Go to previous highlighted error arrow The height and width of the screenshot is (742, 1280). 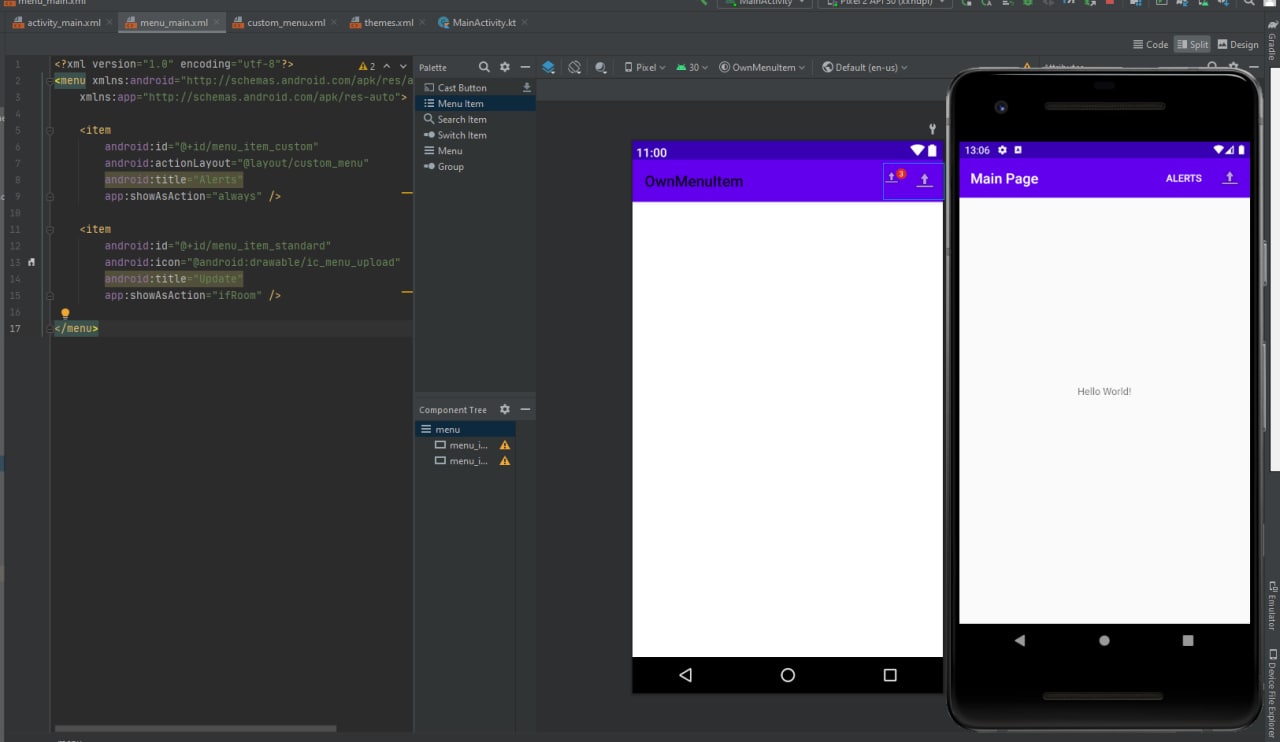coord(387,66)
